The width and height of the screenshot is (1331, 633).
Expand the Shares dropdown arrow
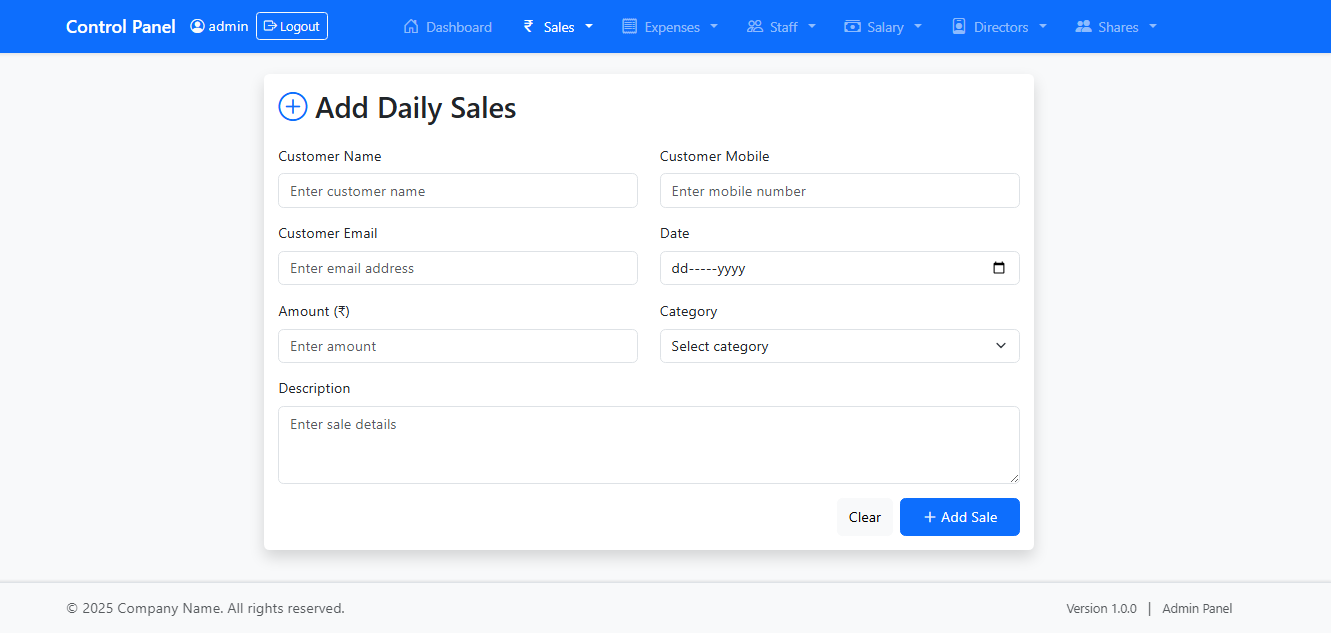pos(1153,27)
